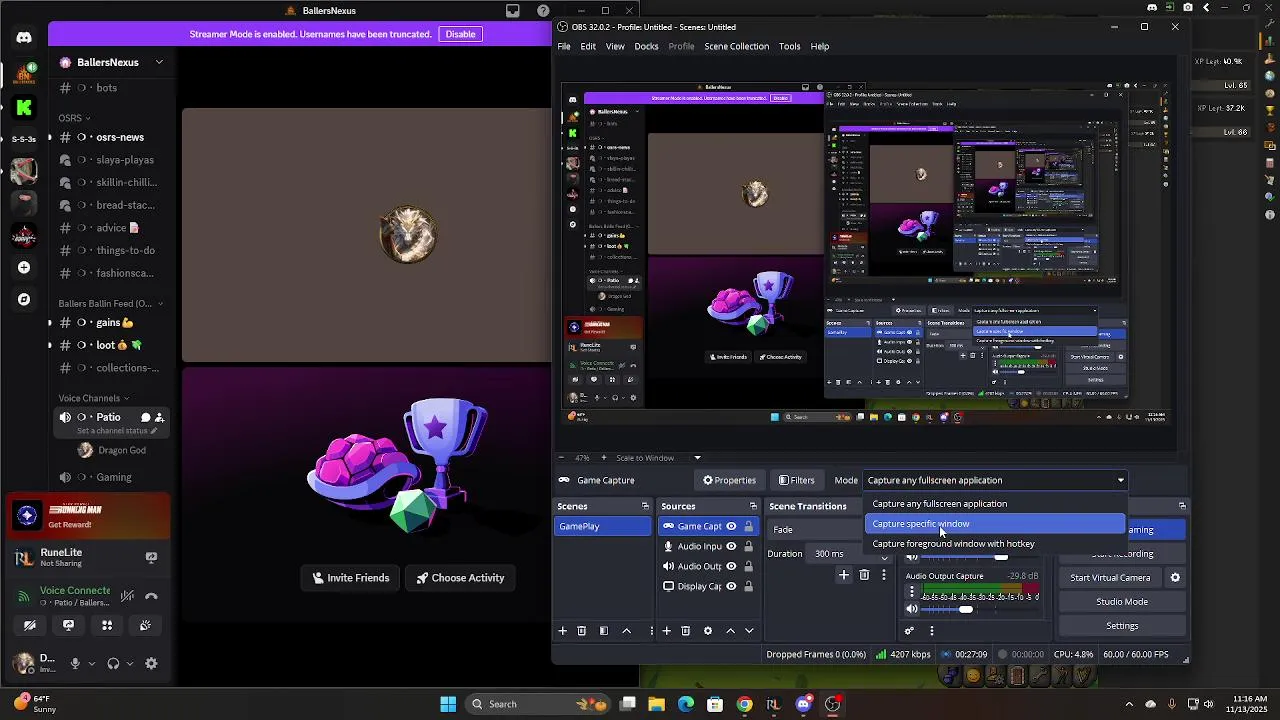Open BallersNexus server dropdown
Image resolution: width=1280 pixels, height=720 pixels.
click(113, 62)
